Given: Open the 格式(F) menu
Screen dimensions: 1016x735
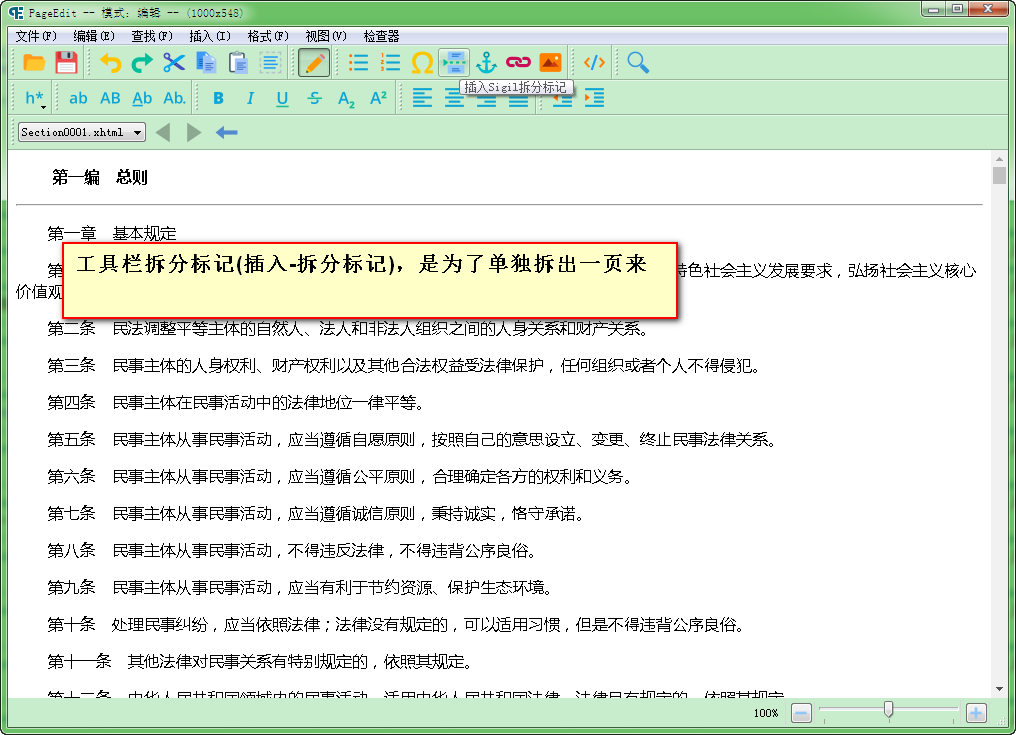Looking at the screenshot, I should (x=268, y=36).
